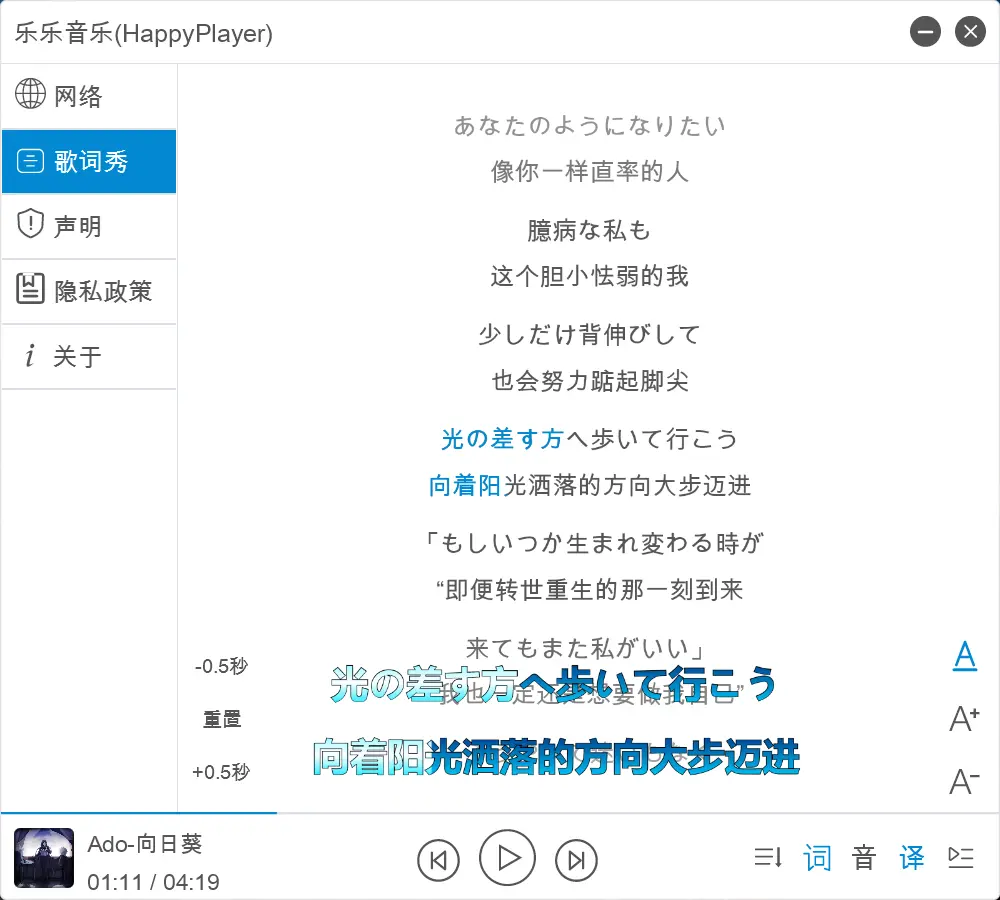Change playback order mode icon
The height and width of the screenshot is (900, 1000).
coord(768,857)
